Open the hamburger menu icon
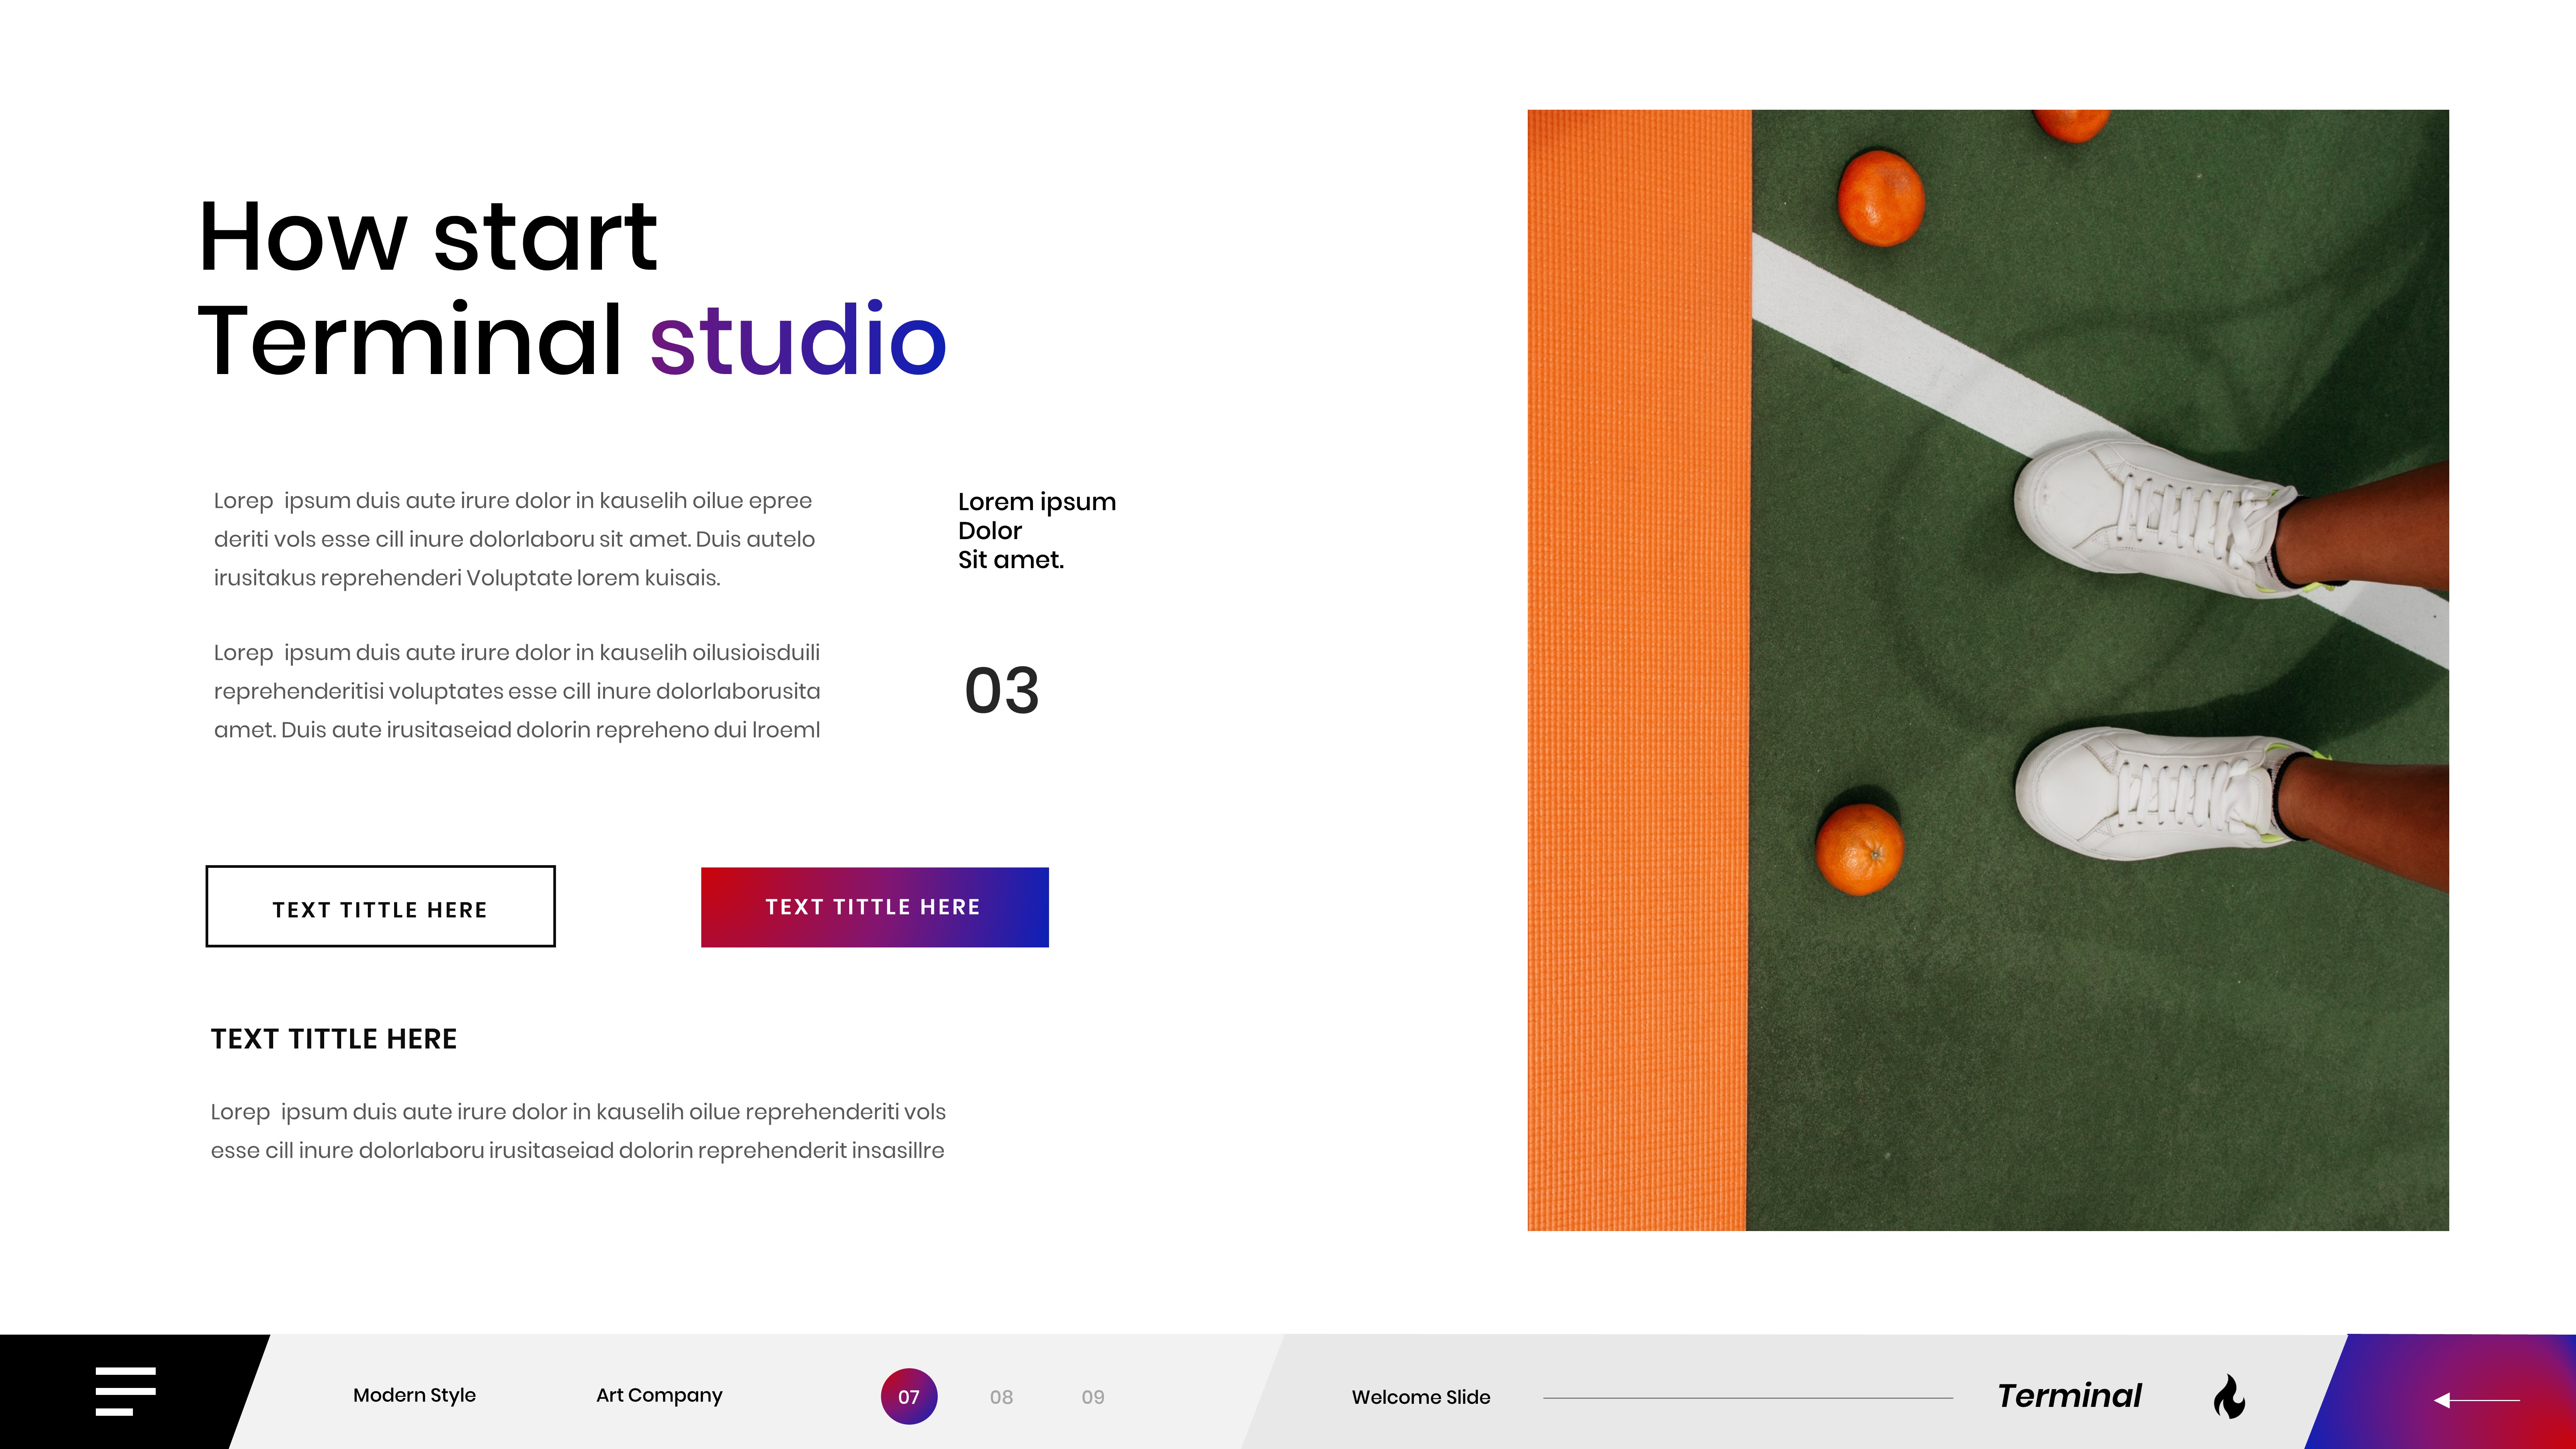Image resolution: width=2576 pixels, height=1449 pixels. 125,1391
